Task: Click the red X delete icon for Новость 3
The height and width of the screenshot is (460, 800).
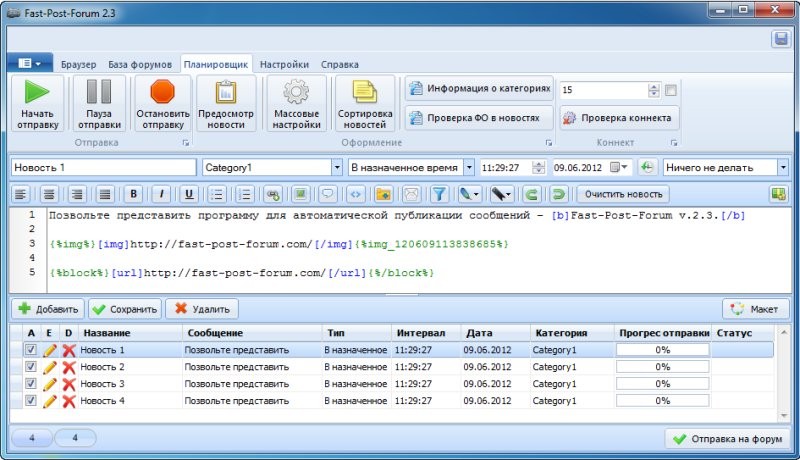Action: click(69, 384)
